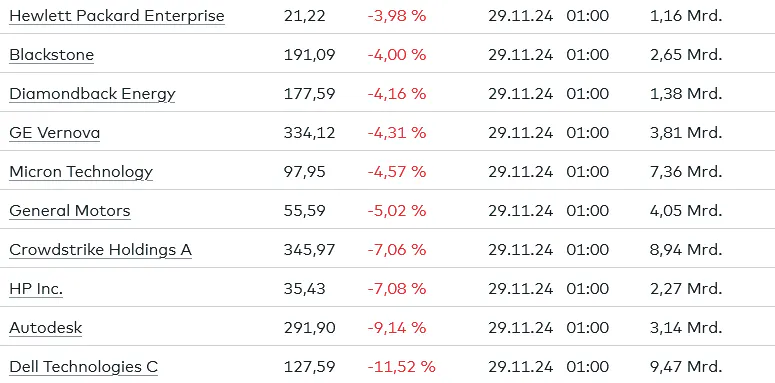The image size is (775, 383).
Task: Click GE Vernova's price 334,12
Action: click(309, 132)
